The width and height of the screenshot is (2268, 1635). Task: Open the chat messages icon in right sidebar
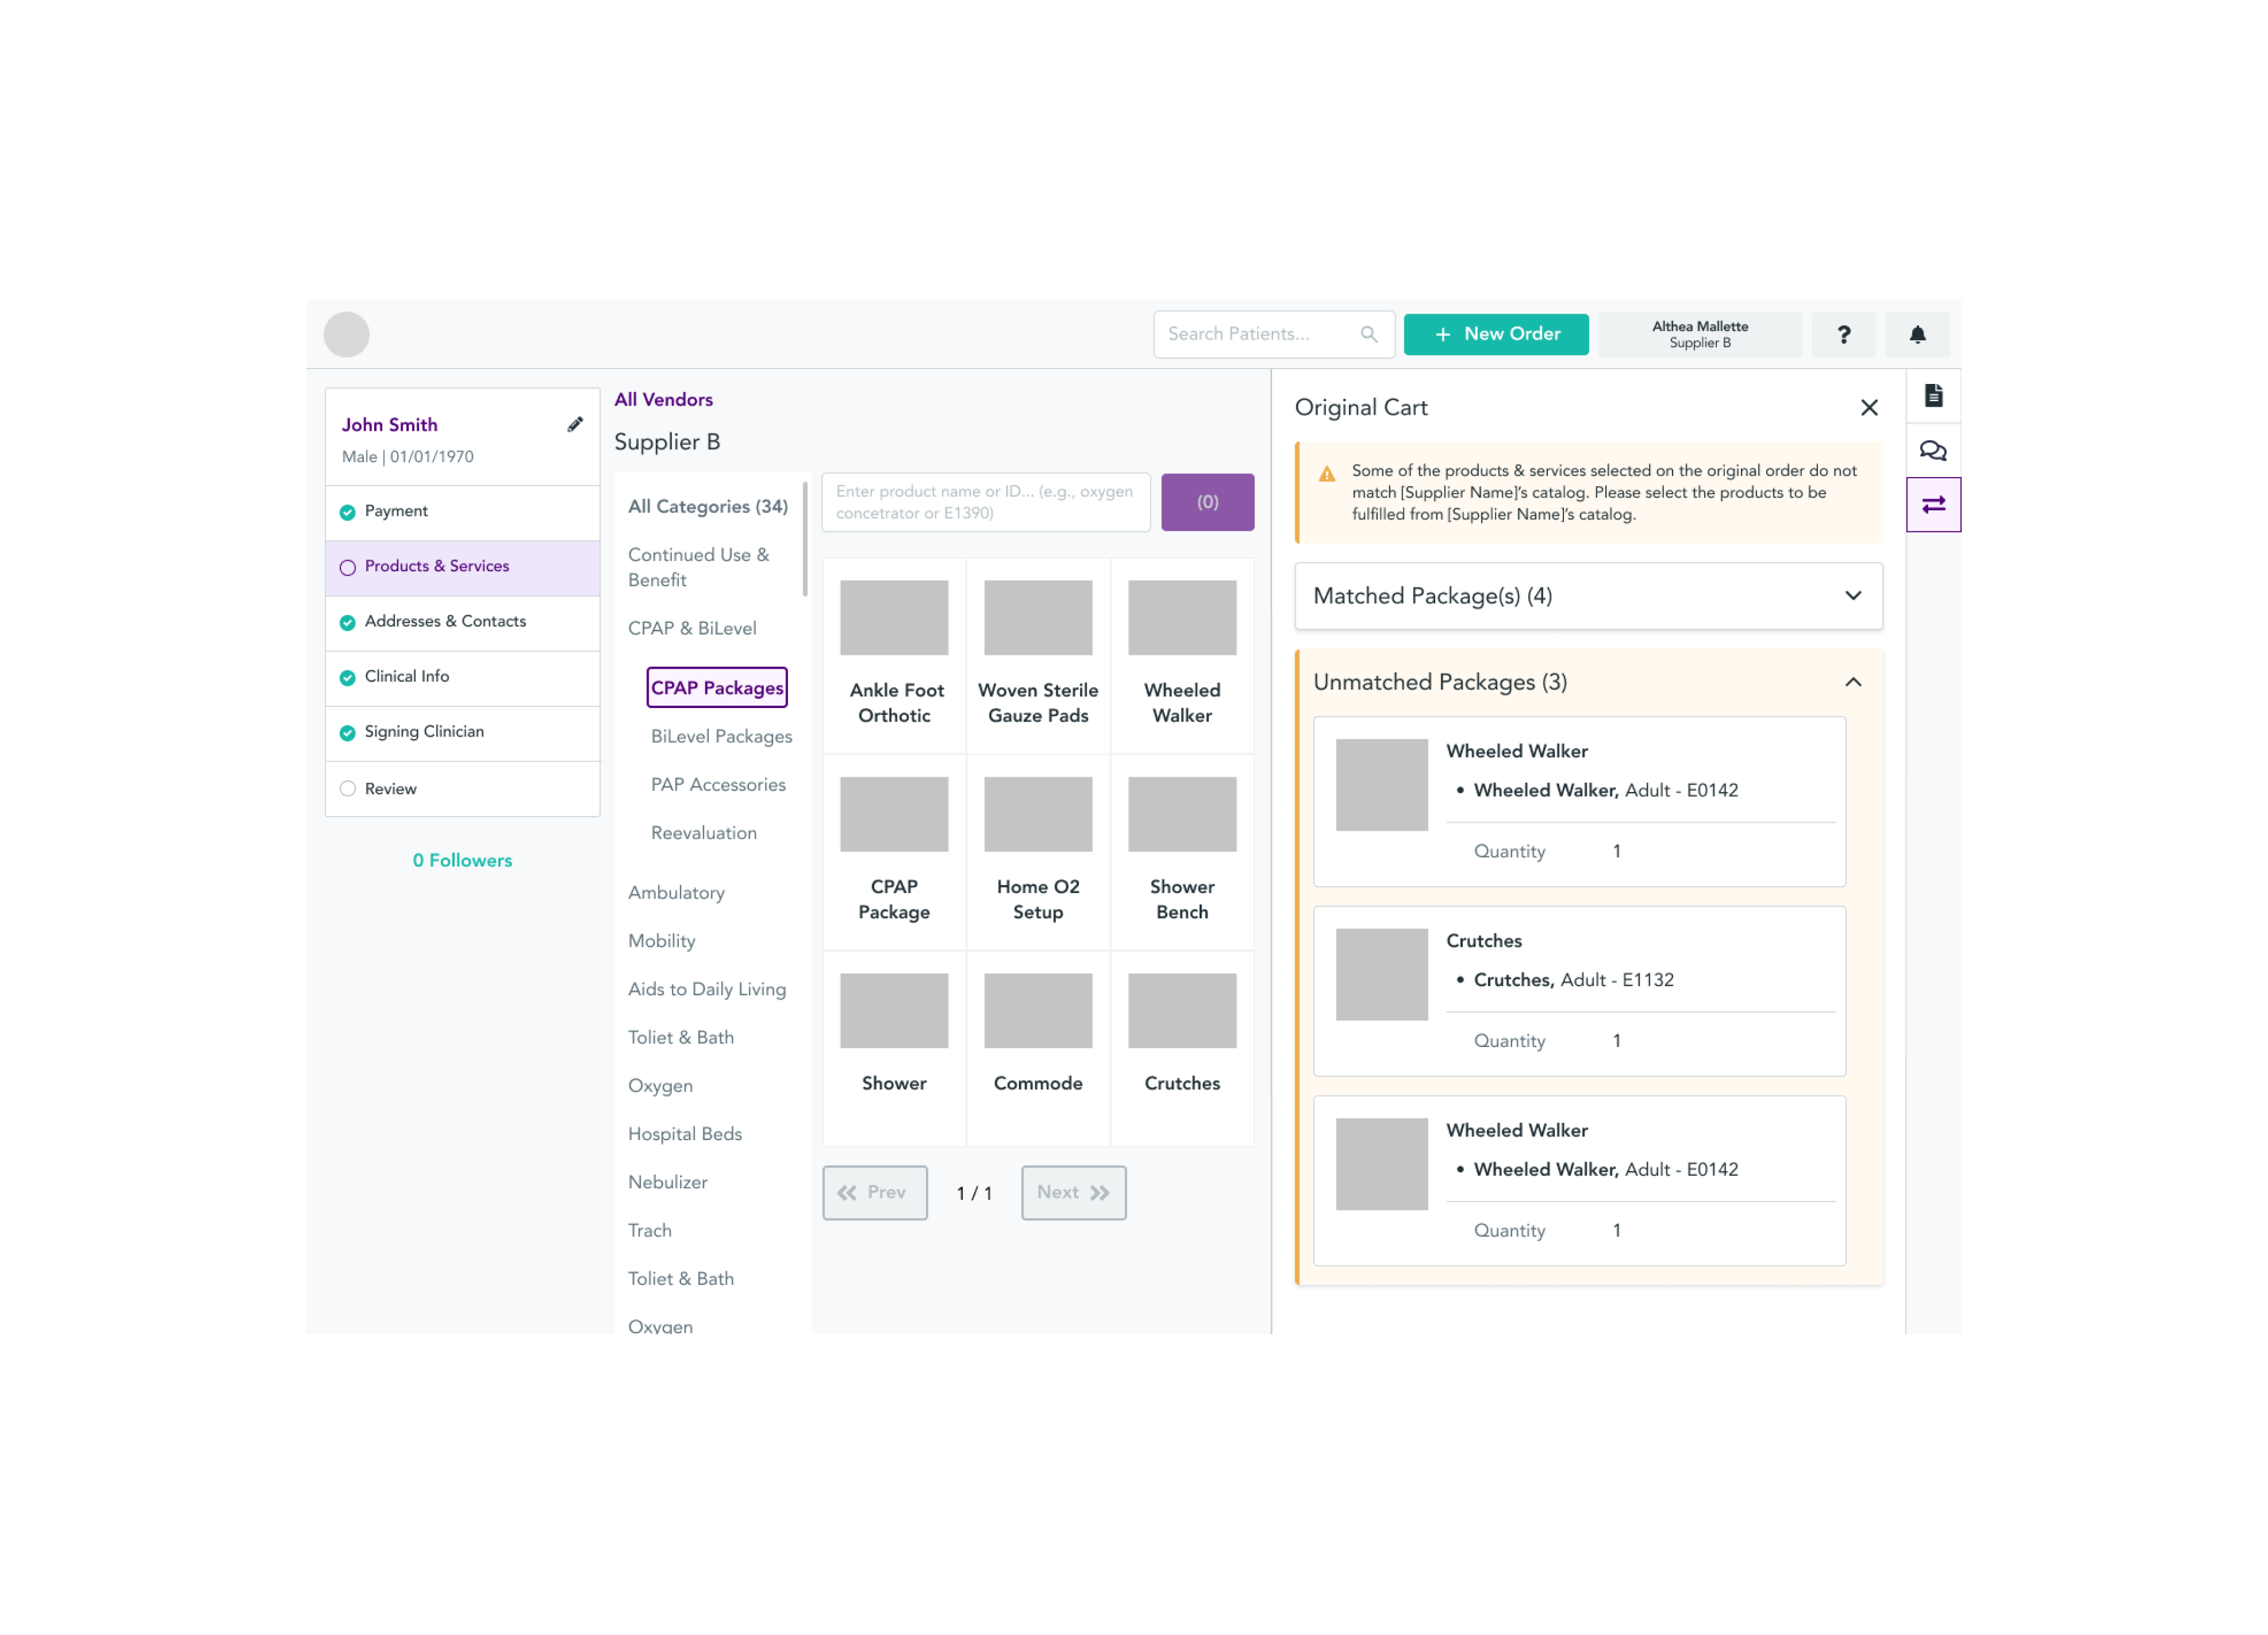(1934, 451)
